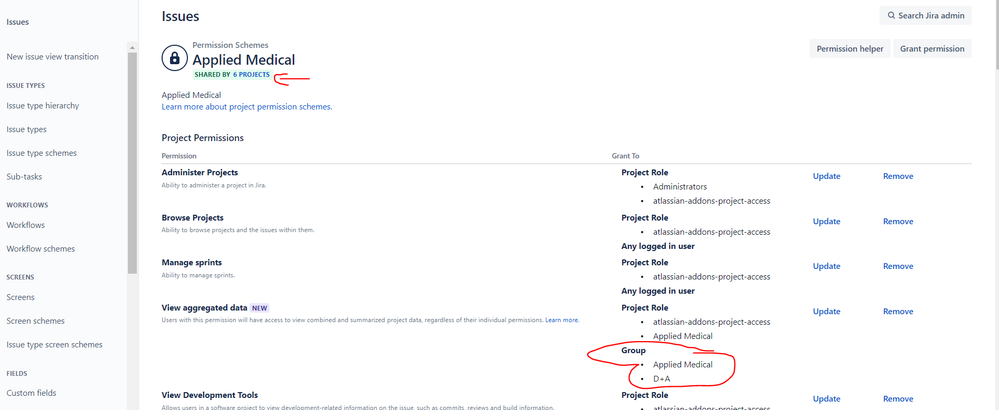This screenshot has height=410, width=999.
Task: Remove the View Development Tools permission
Action: (898, 399)
